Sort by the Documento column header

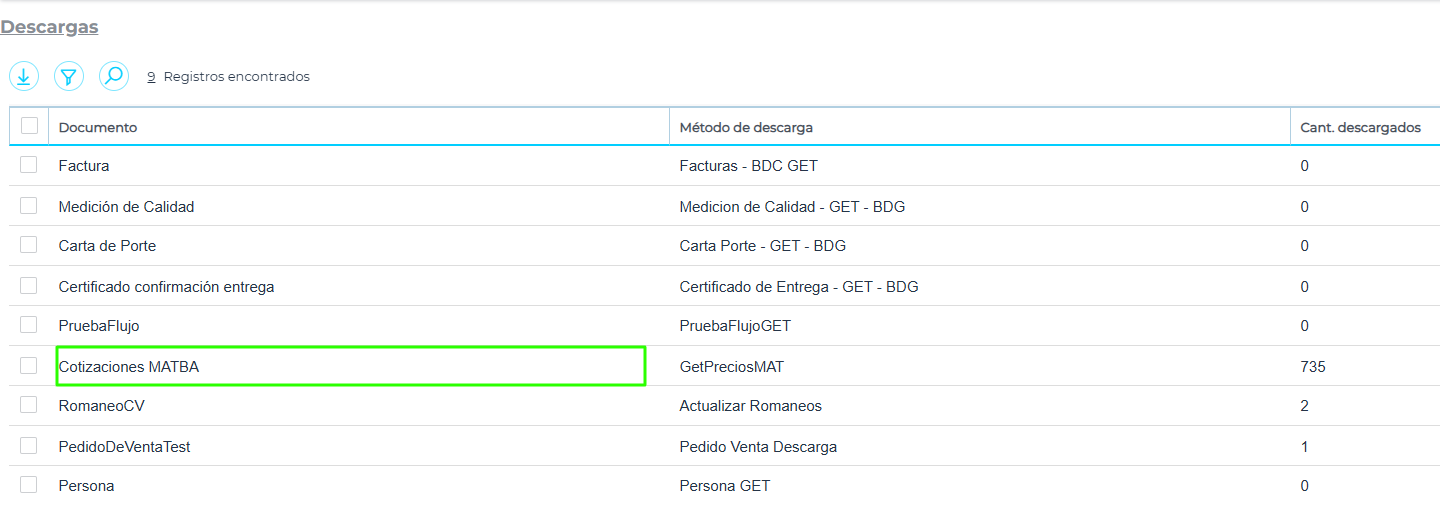(98, 127)
